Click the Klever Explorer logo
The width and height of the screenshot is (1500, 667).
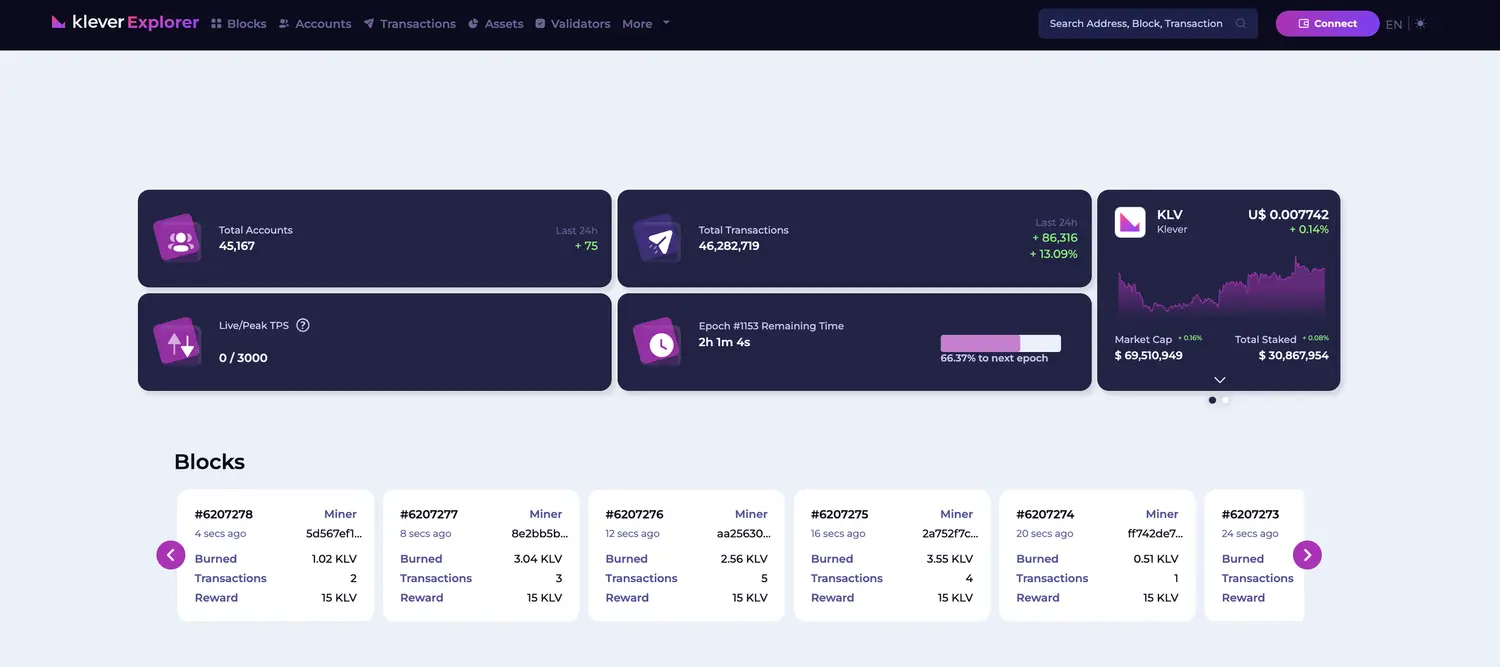click(x=125, y=22)
